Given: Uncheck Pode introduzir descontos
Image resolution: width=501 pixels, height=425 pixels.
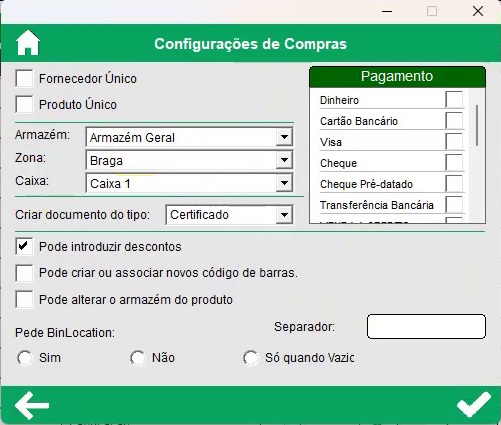Looking at the screenshot, I should [x=24, y=246].
